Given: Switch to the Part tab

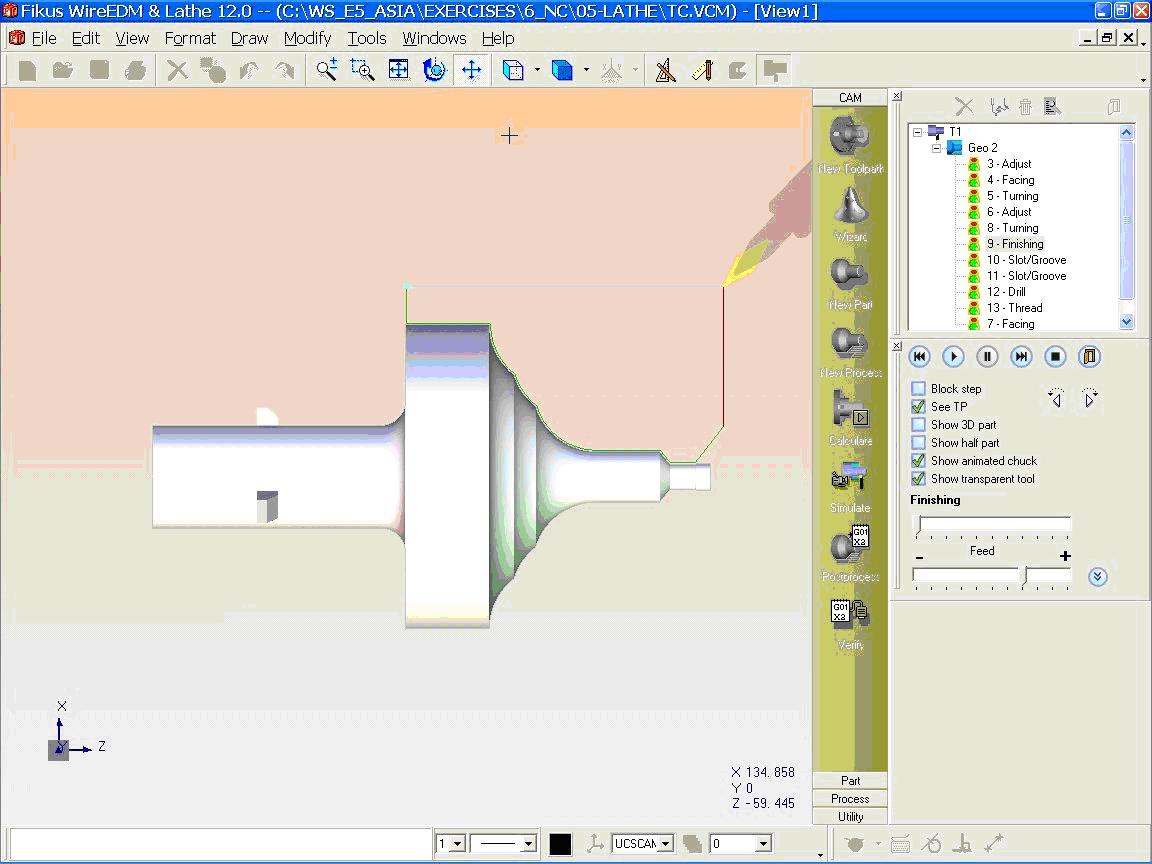Looking at the screenshot, I should point(850,780).
